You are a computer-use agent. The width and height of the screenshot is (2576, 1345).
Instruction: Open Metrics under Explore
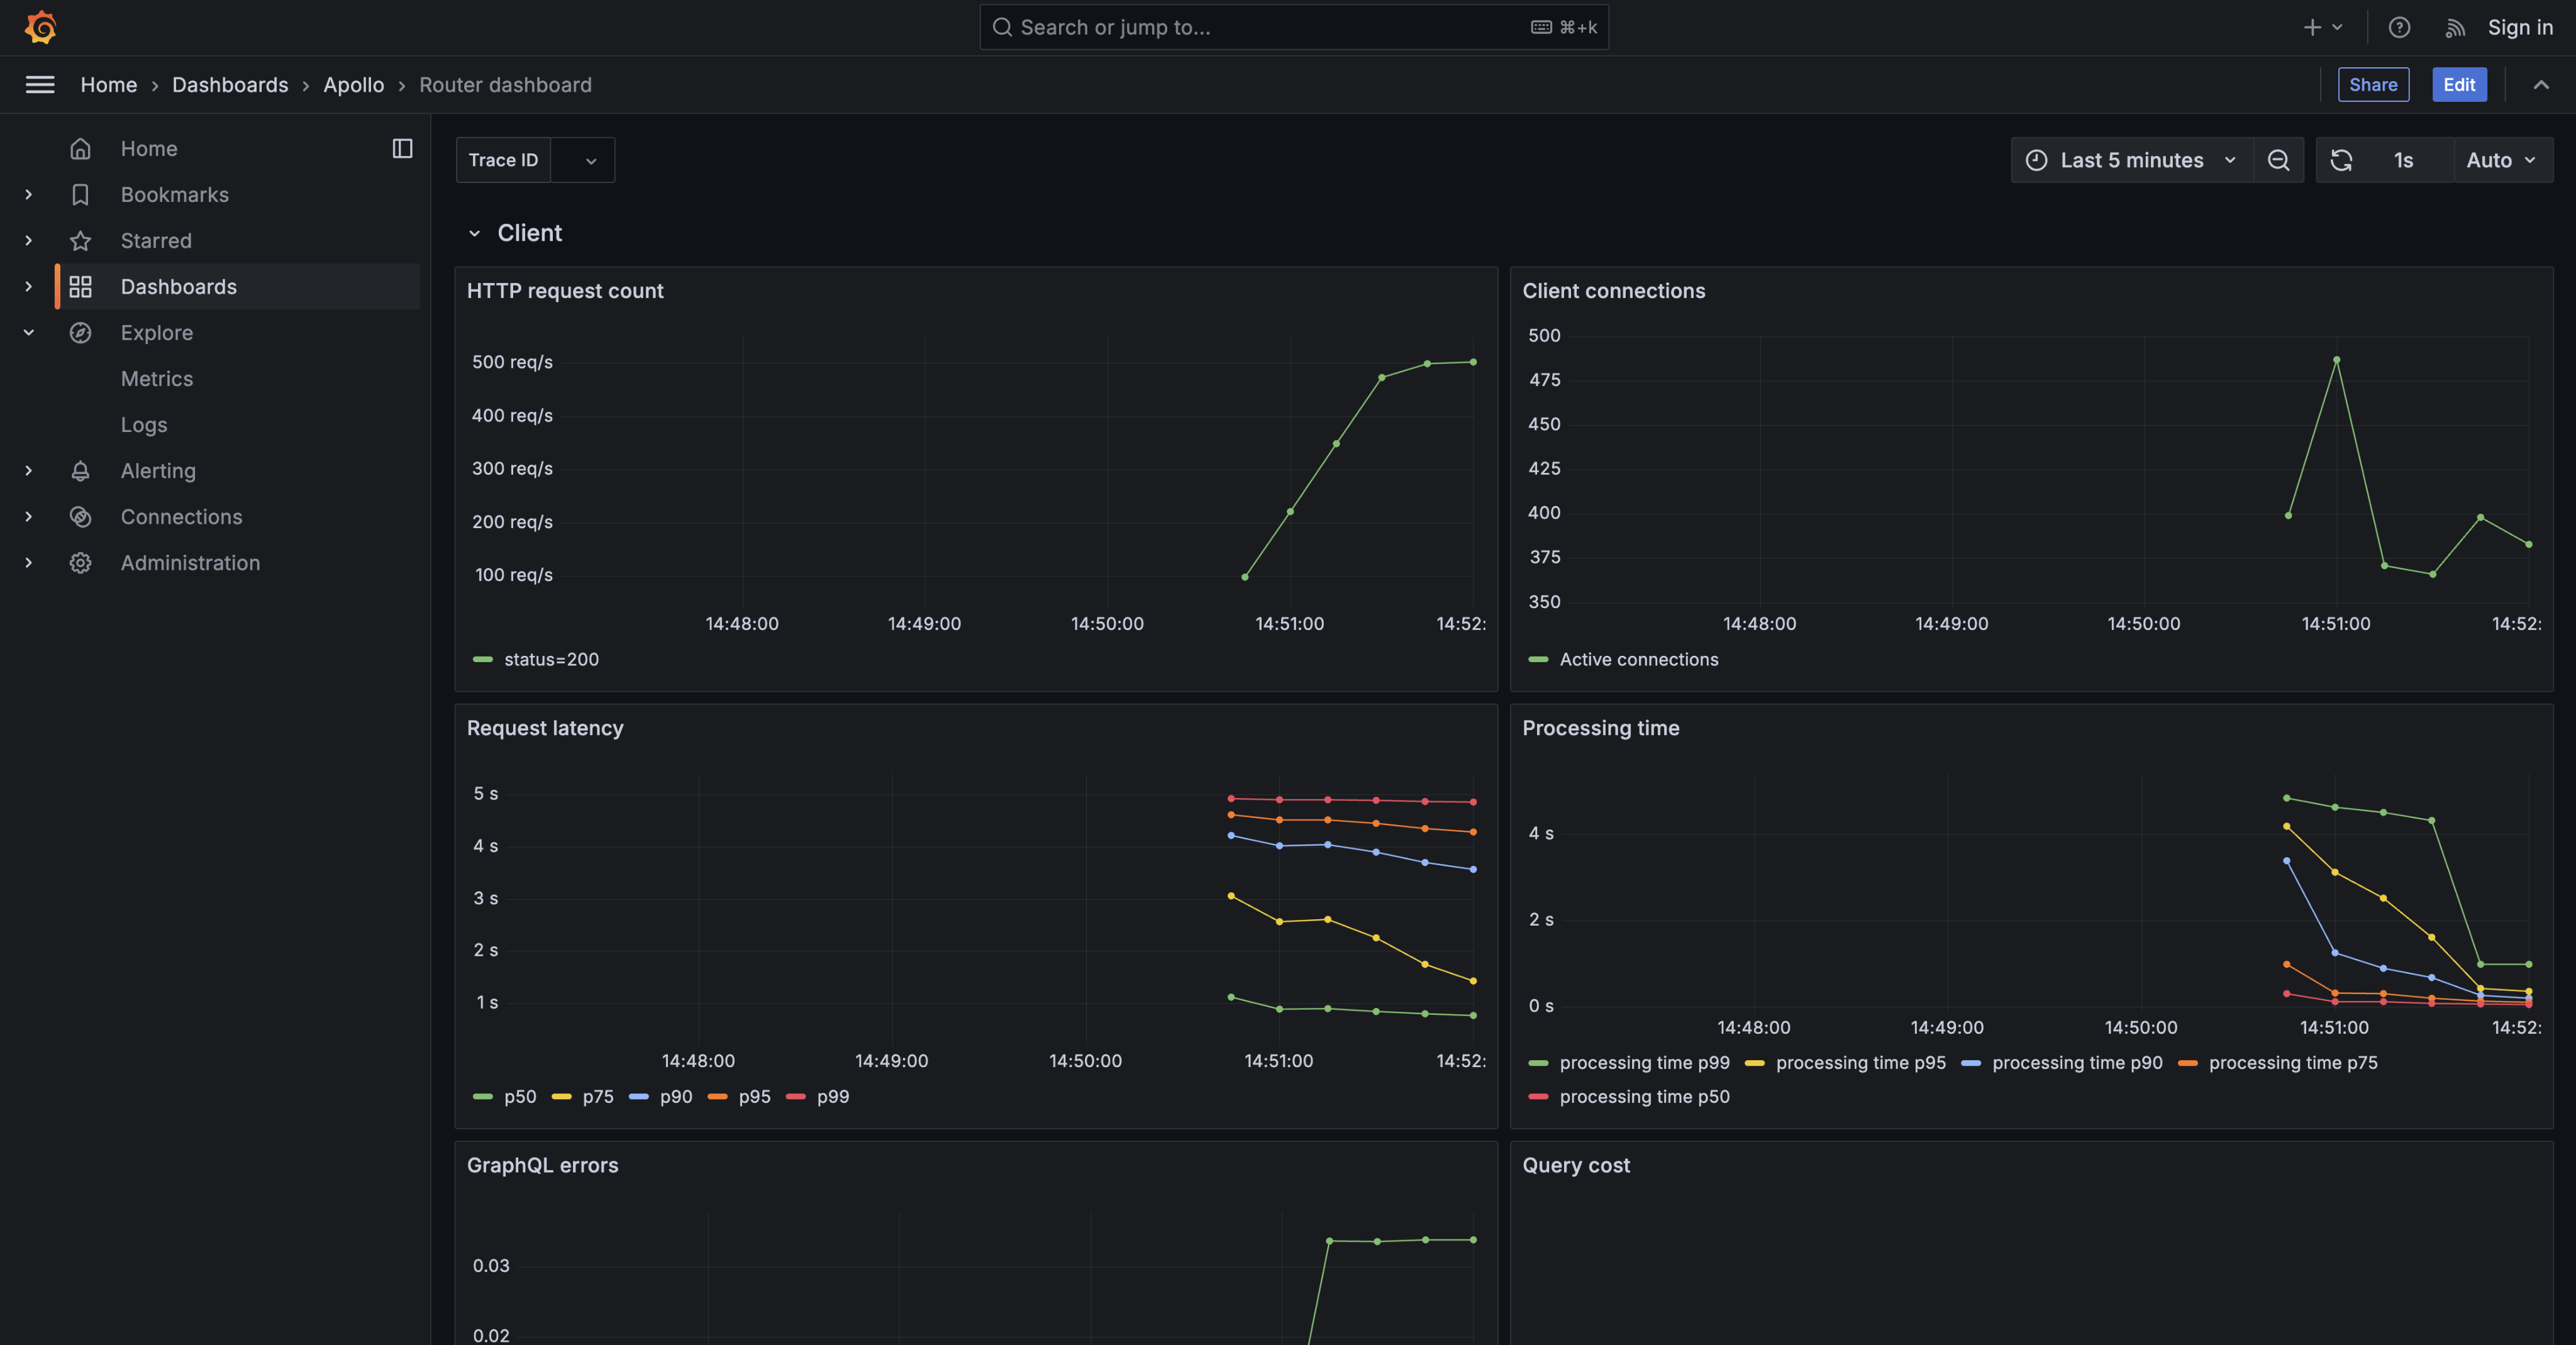[x=157, y=379]
